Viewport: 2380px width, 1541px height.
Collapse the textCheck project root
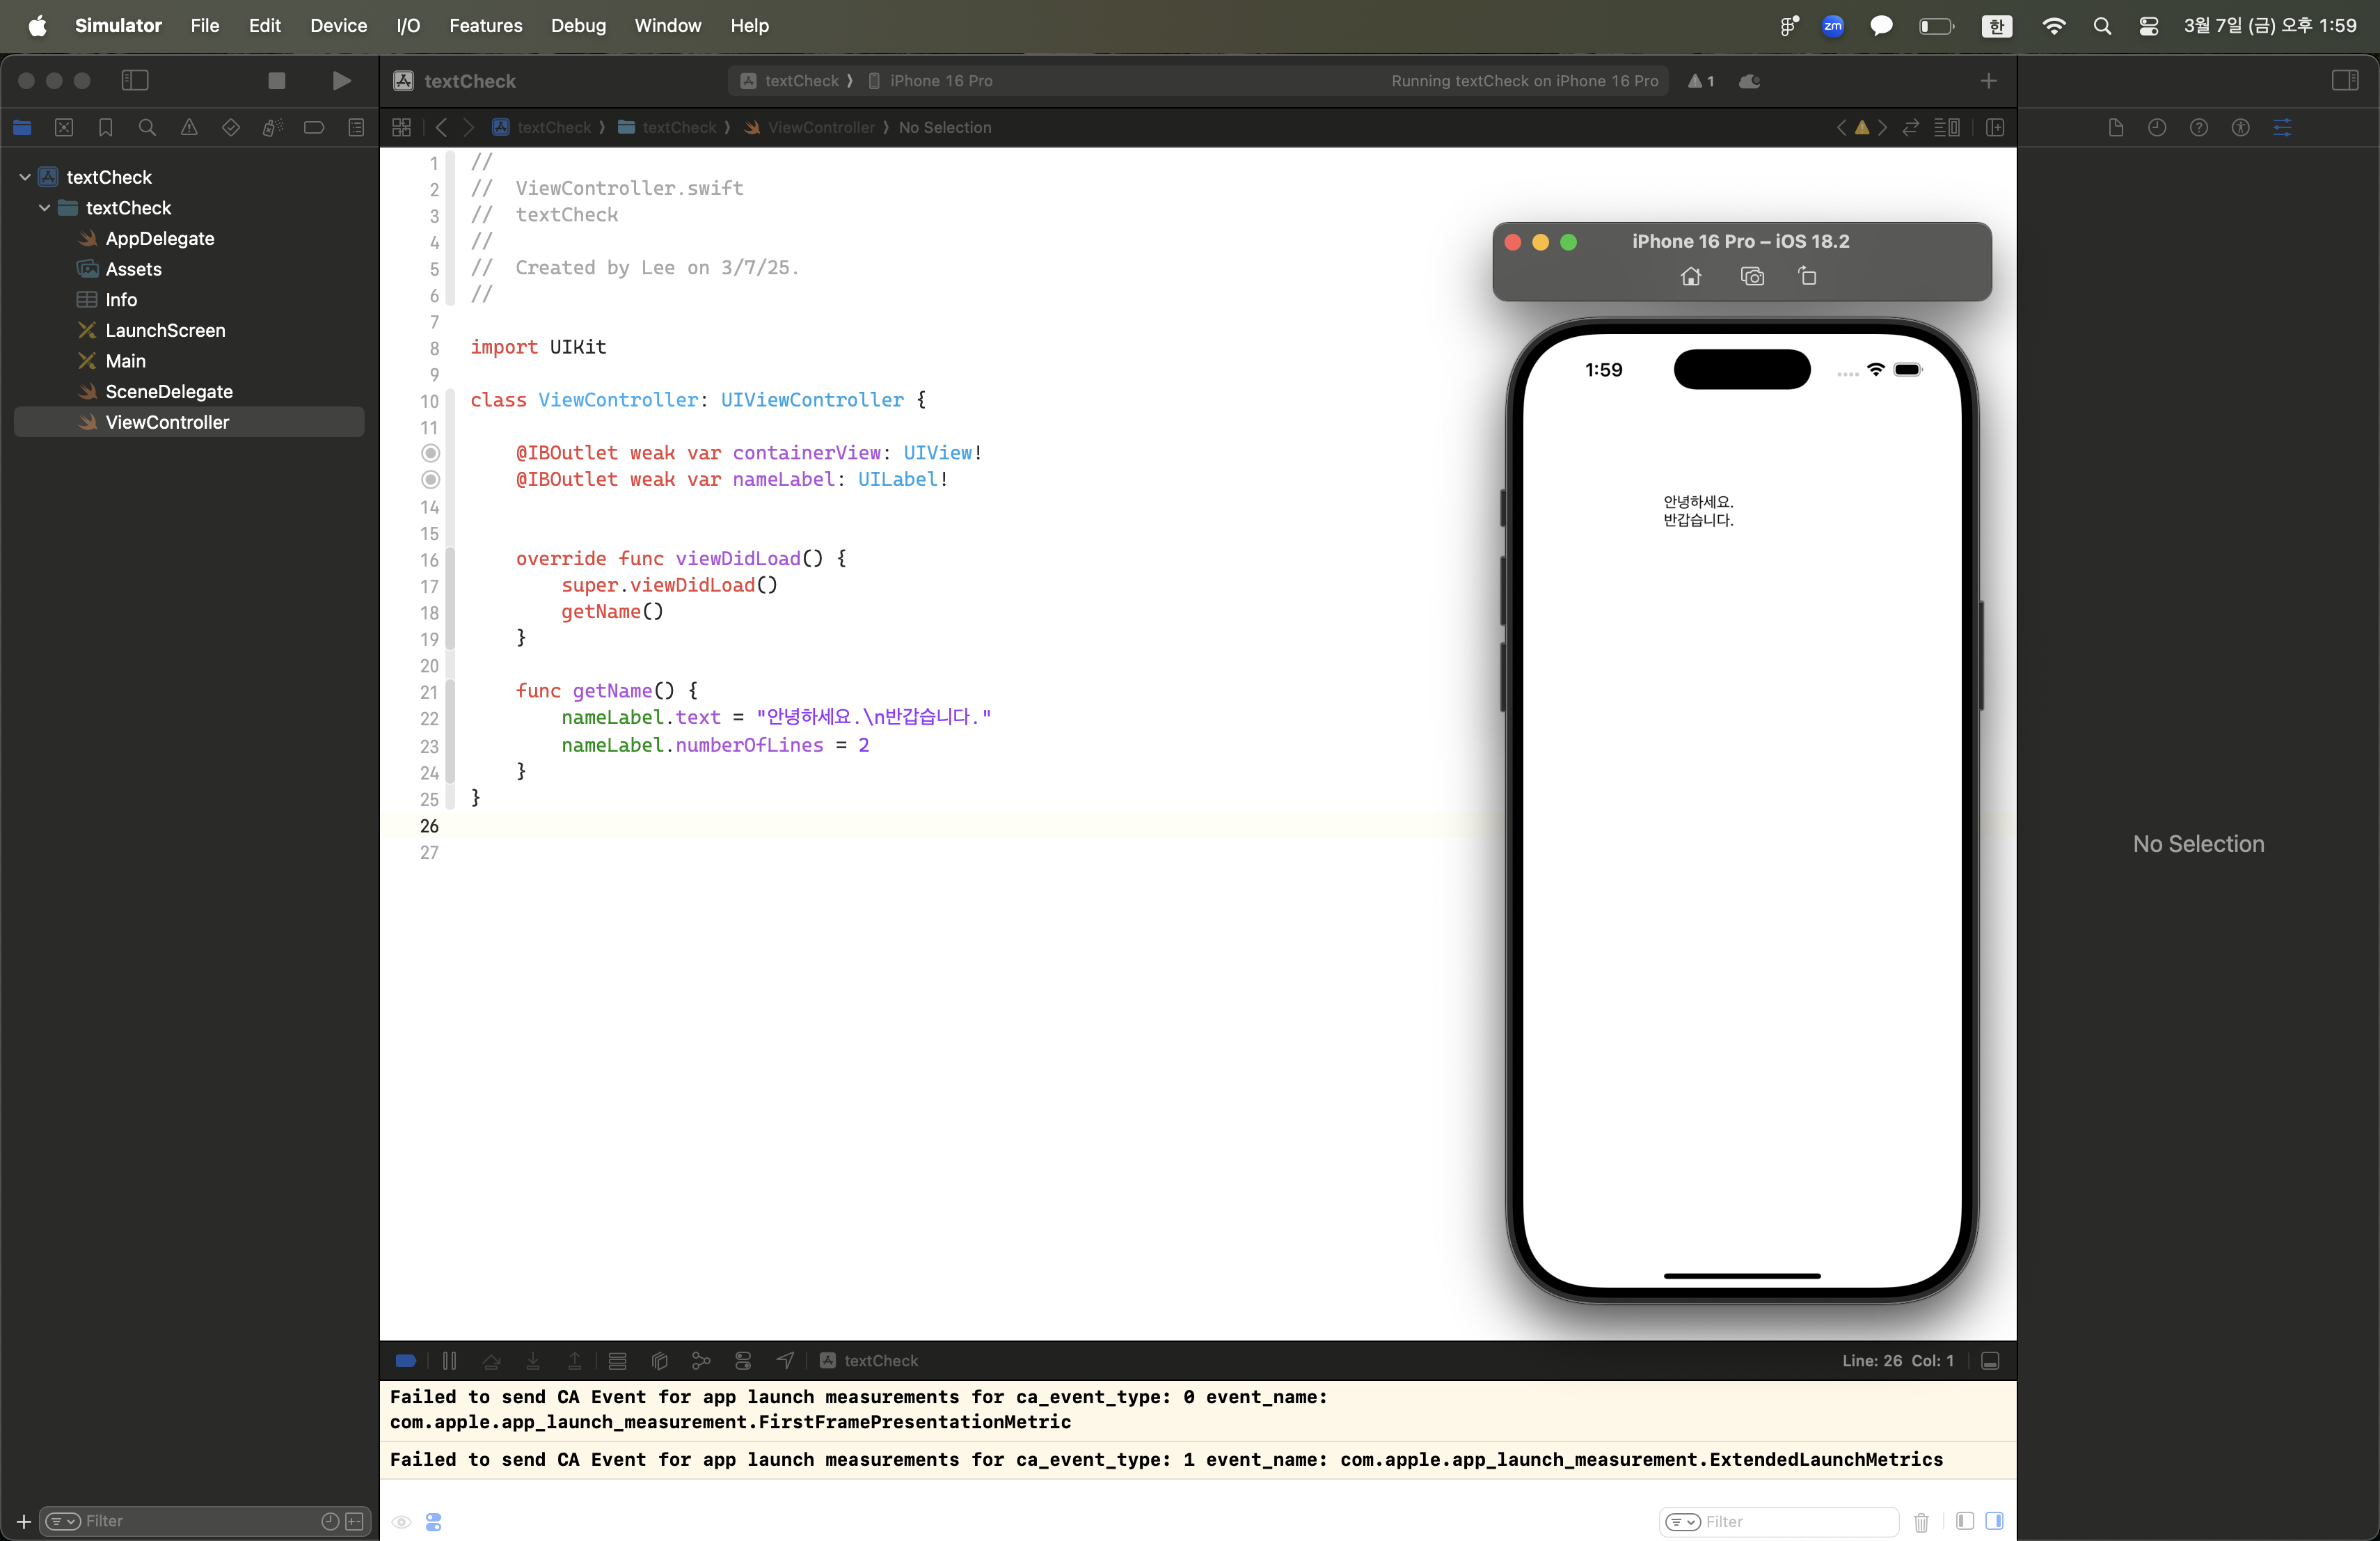pyautogui.click(x=25, y=177)
